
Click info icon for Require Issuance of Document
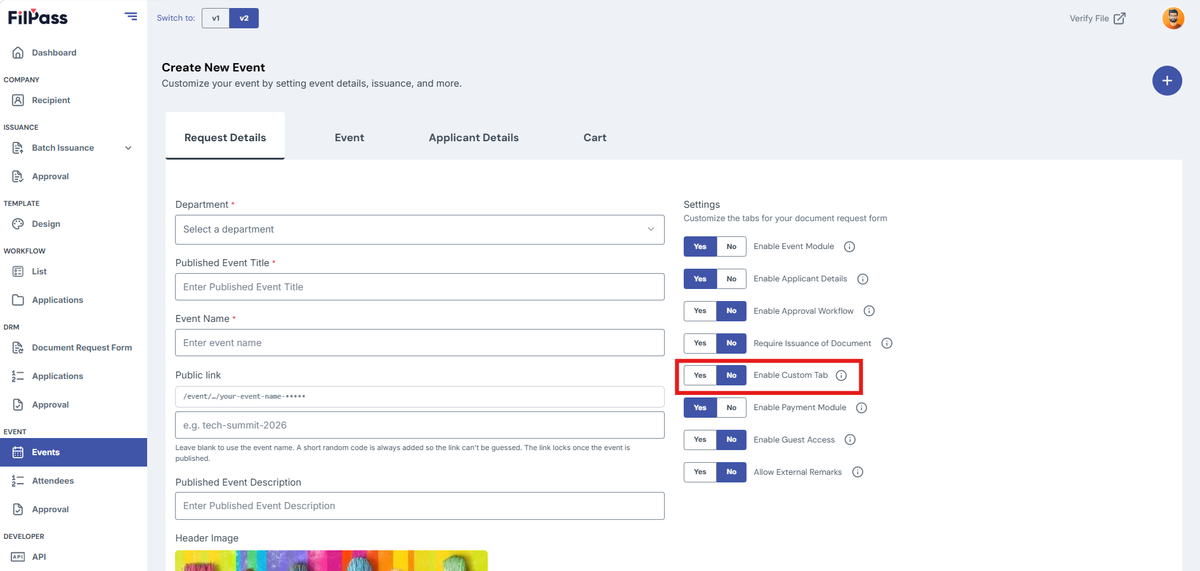886,343
